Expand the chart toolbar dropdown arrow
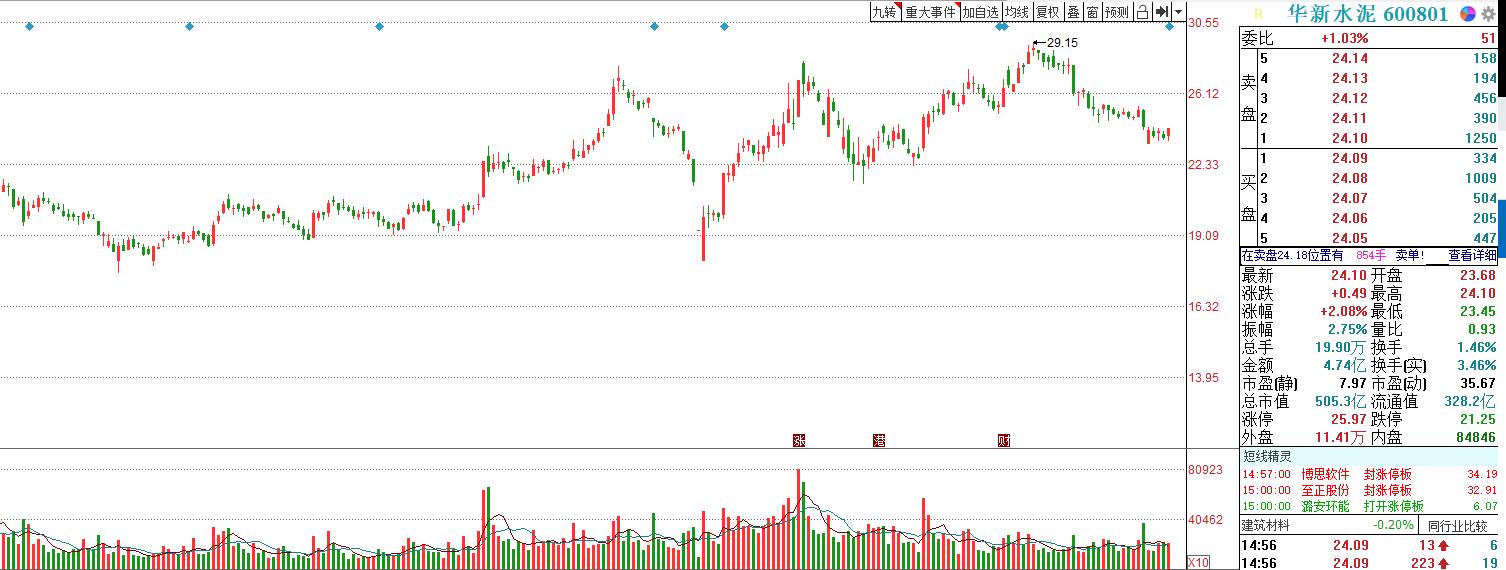Image resolution: width=1506 pixels, height=570 pixels. click(1179, 13)
